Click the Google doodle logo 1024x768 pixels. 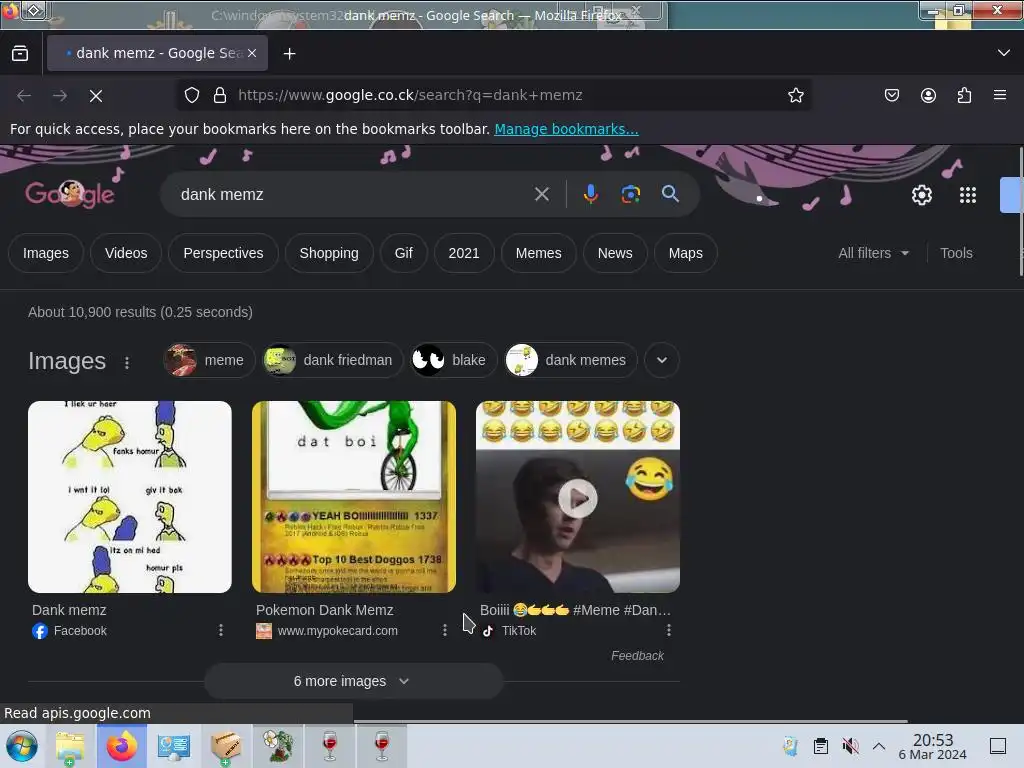70,194
